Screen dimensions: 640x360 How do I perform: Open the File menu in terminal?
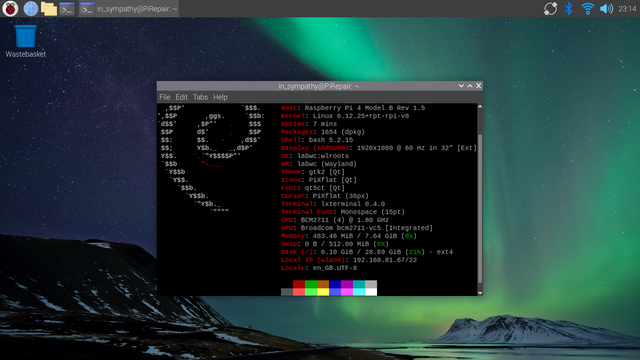coord(164,97)
